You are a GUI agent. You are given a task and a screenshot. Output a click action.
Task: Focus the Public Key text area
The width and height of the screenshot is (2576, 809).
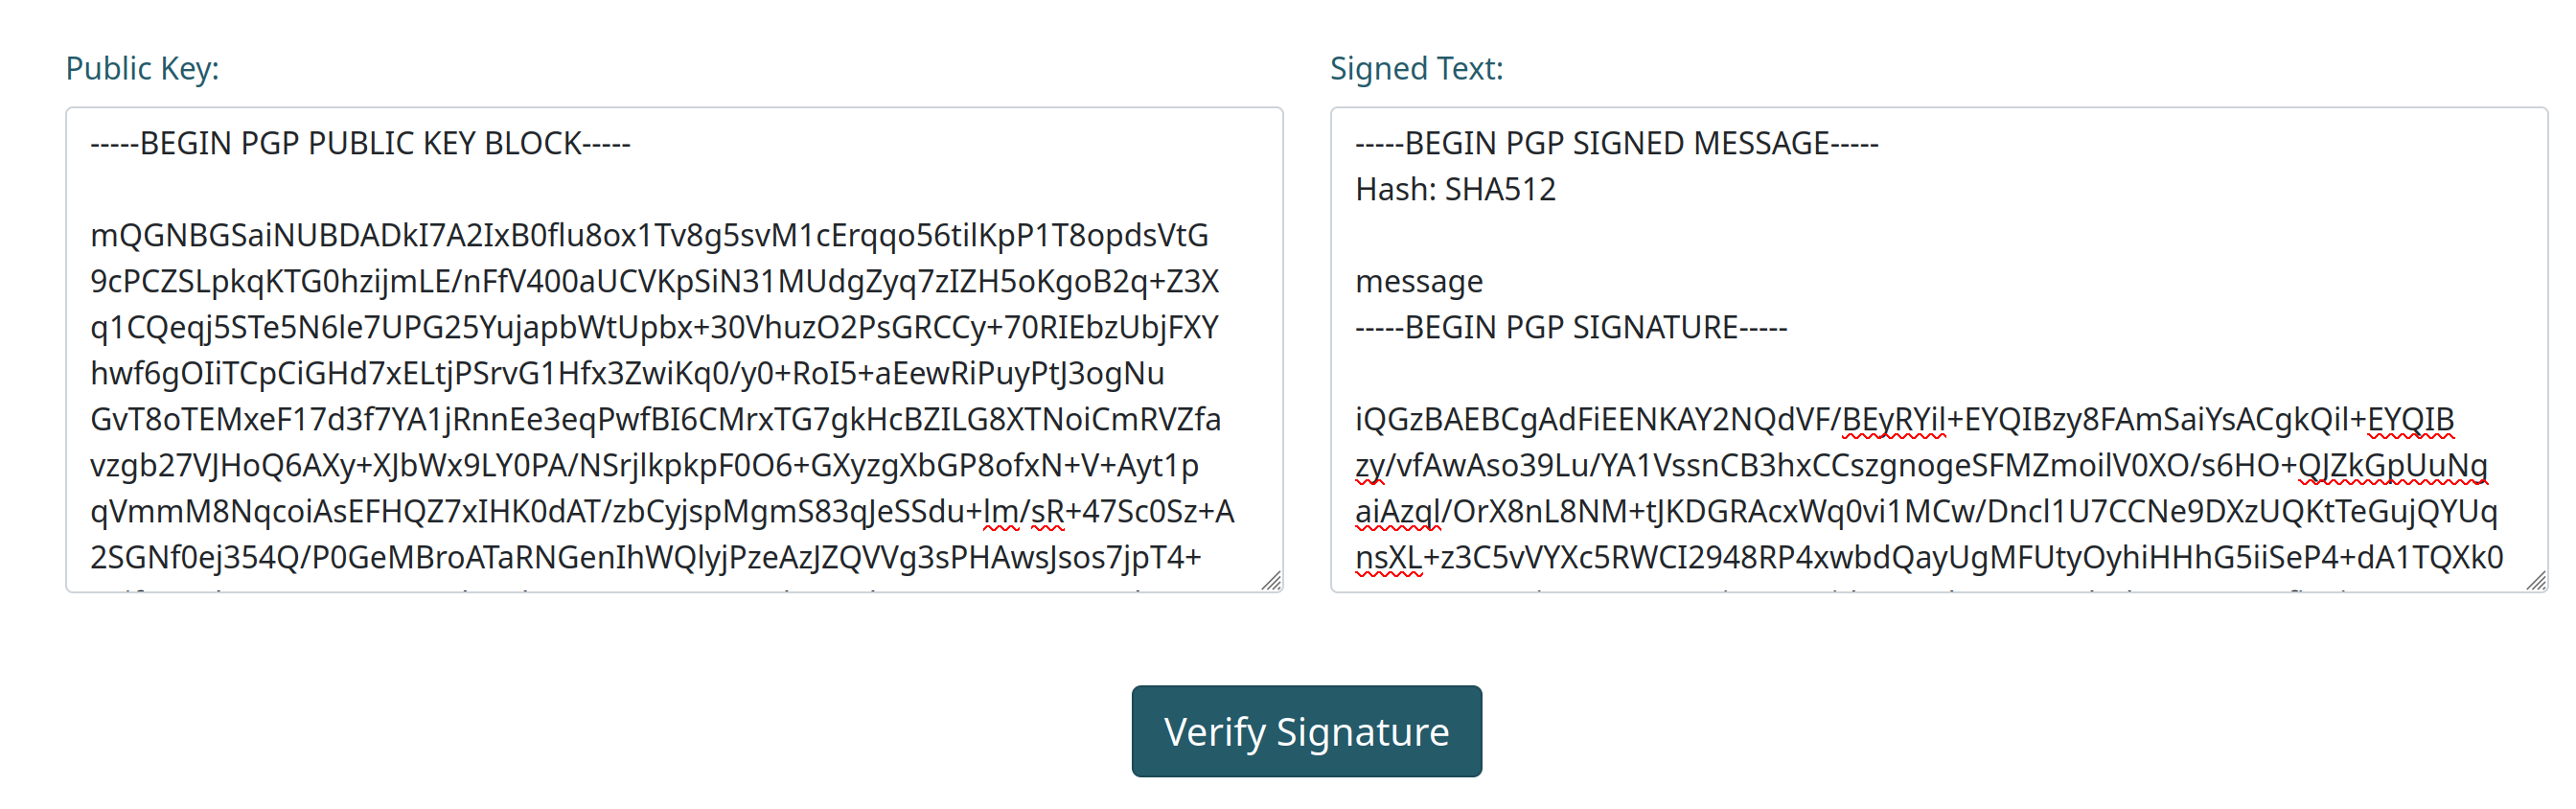[674, 350]
